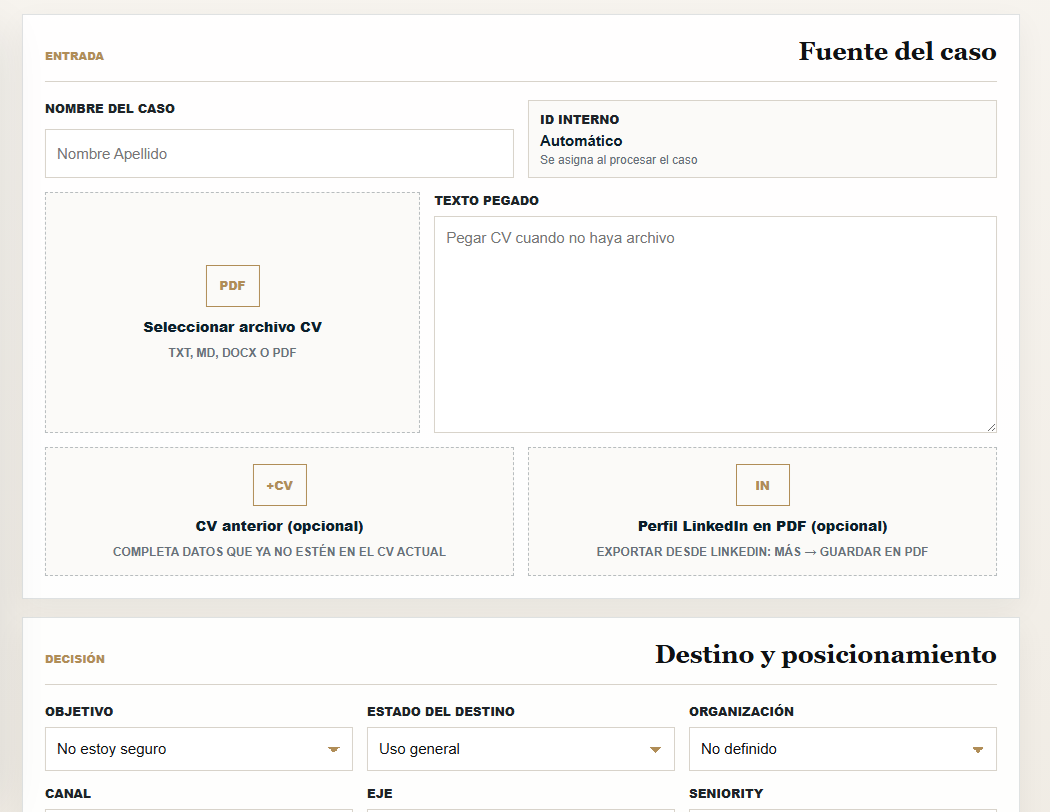Click the 'ORGANIZACIÓN' field label
The height and width of the screenshot is (812, 1050).
tap(741, 712)
